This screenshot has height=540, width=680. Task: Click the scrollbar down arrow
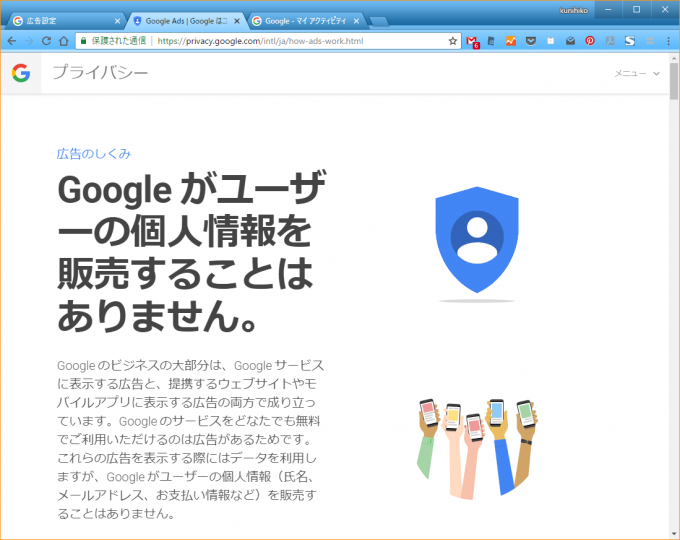click(673, 534)
